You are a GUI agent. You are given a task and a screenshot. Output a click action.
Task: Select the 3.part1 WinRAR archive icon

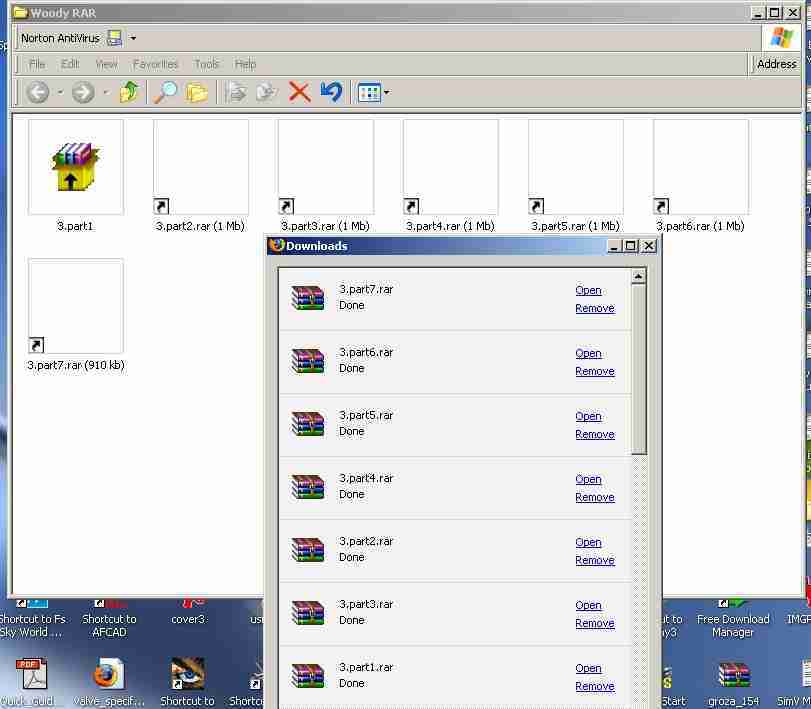click(76, 168)
